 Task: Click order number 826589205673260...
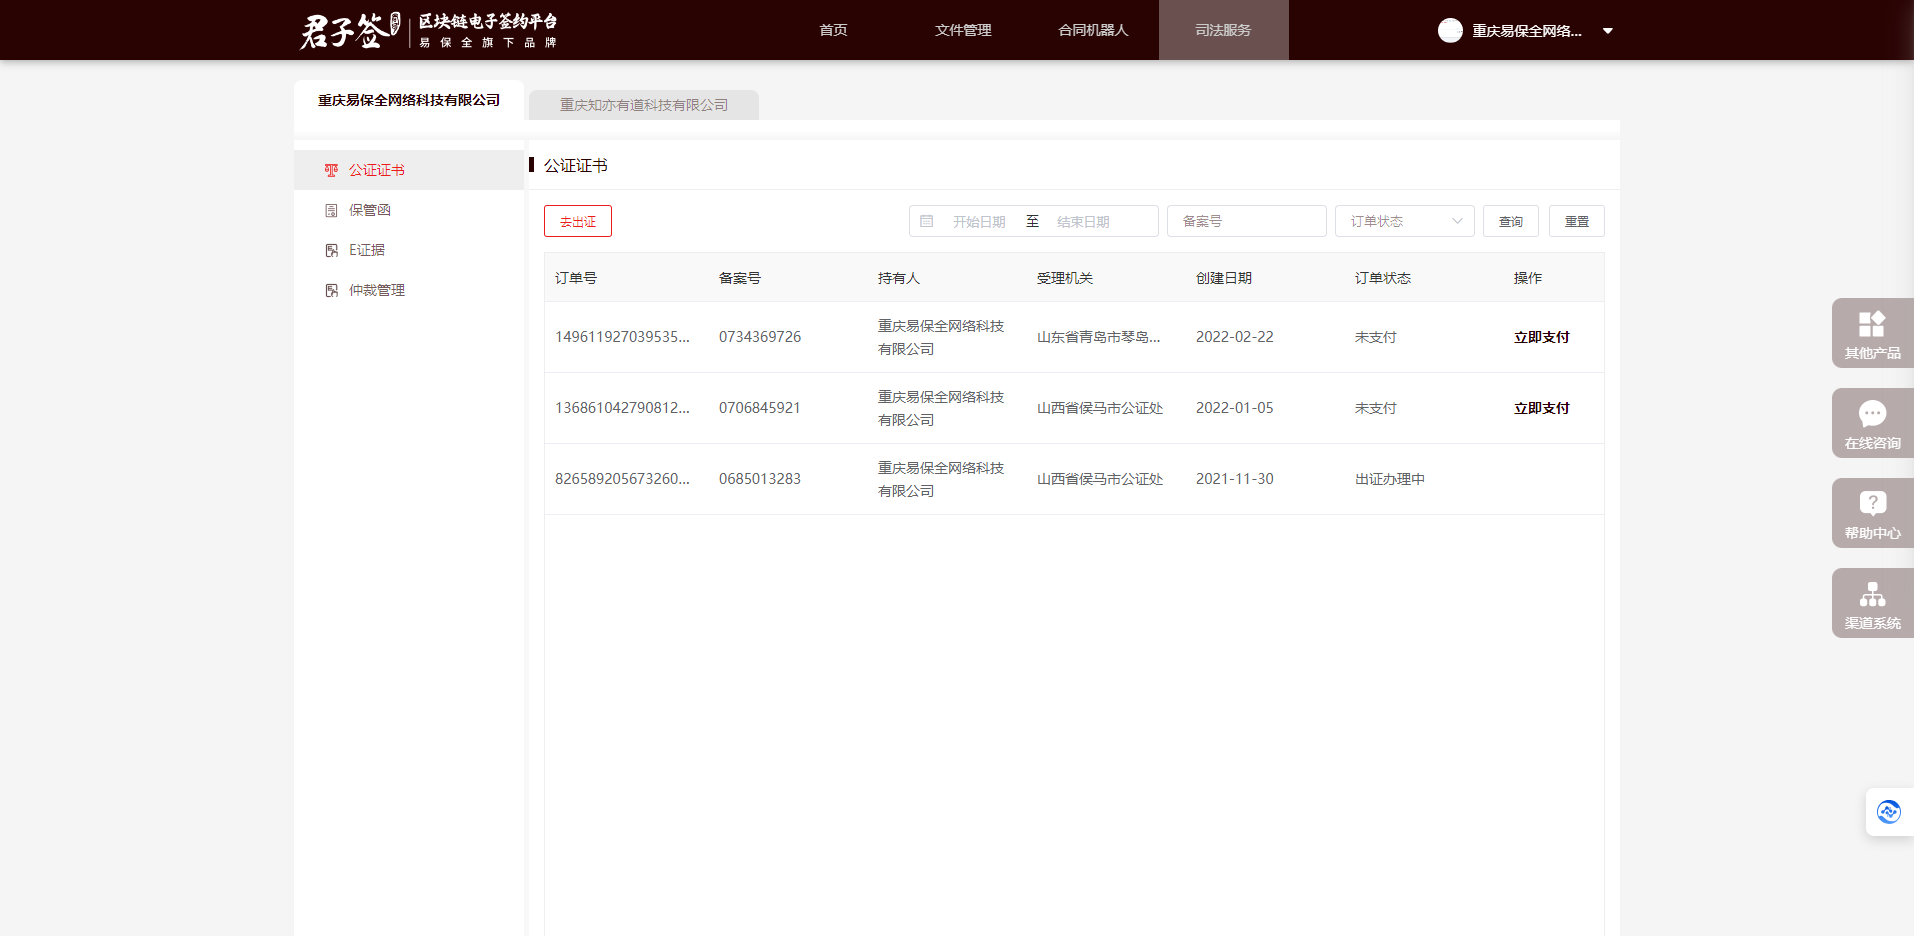tap(622, 479)
